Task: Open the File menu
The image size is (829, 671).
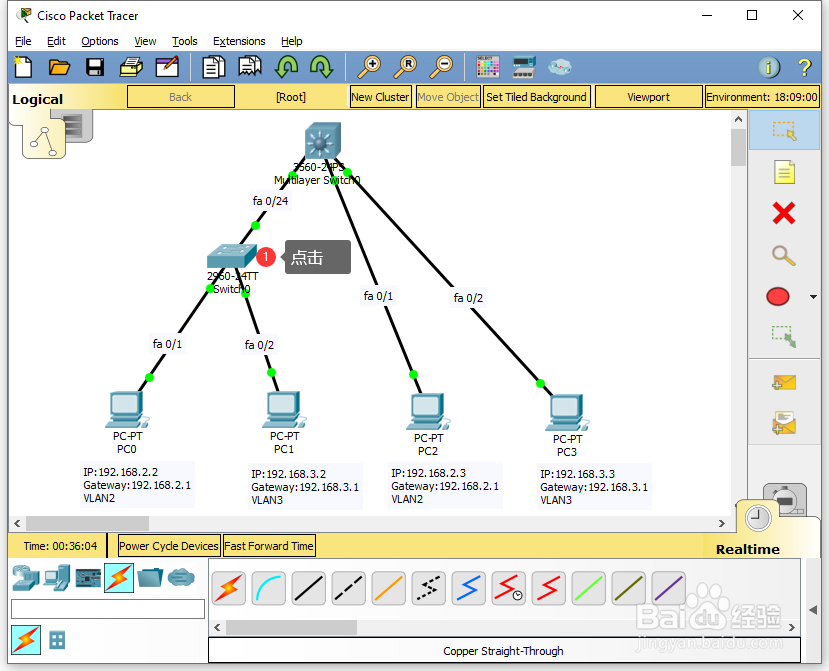Action: (x=23, y=41)
